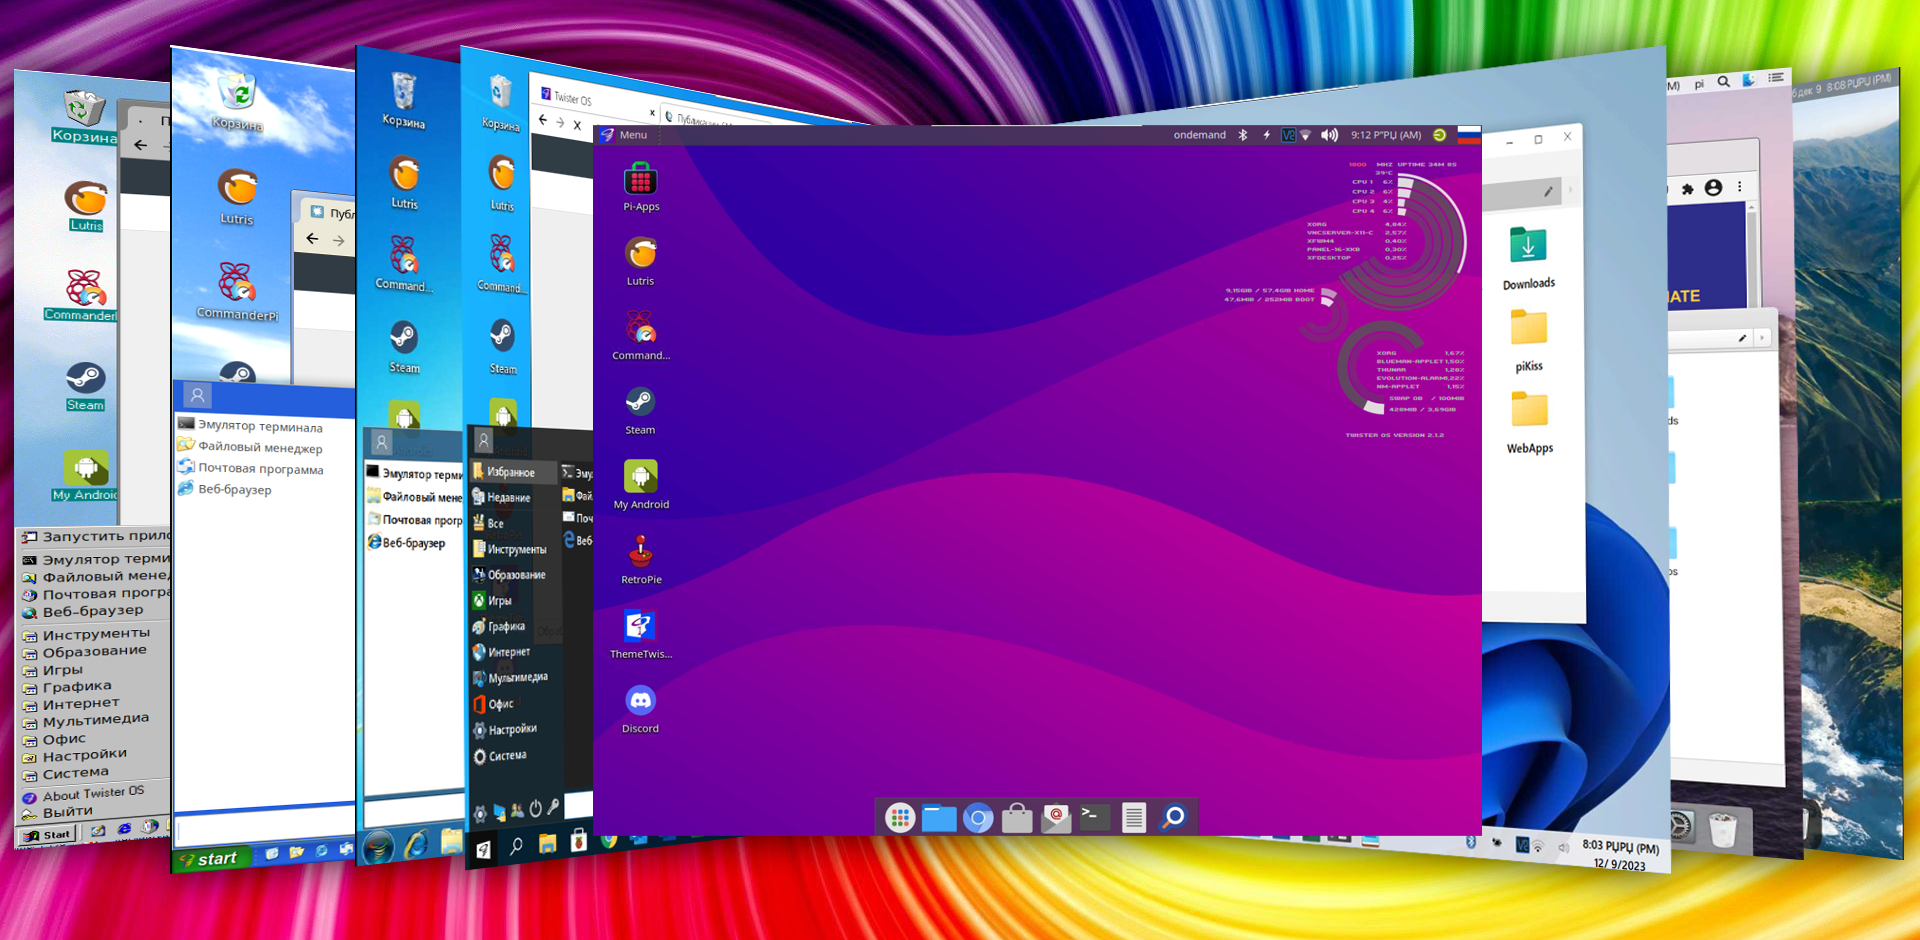Launch the terminal from the dock
Screen dimensions: 1920x940
[1094, 817]
